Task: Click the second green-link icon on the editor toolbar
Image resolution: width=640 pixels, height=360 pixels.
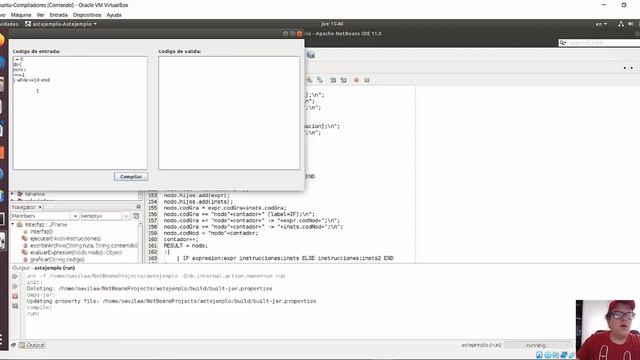Action: pyautogui.click(x=320, y=80)
